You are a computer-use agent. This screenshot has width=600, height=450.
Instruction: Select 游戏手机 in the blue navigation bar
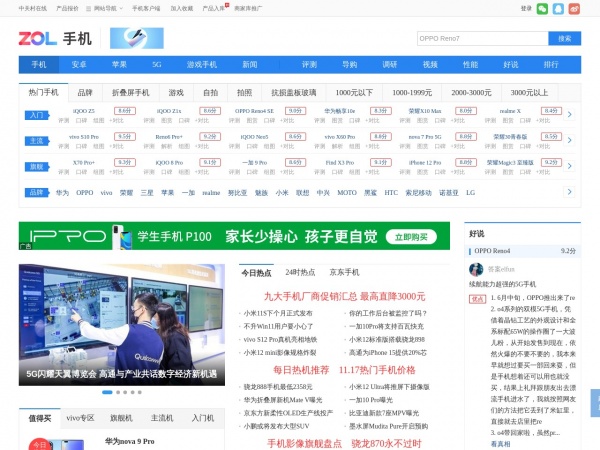pyautogui.click(x=202, y=65)
